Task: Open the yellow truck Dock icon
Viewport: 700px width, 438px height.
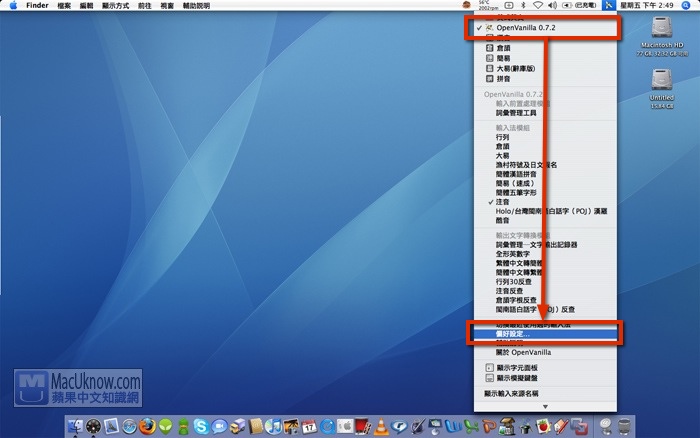Action: (x=238, y=427)
